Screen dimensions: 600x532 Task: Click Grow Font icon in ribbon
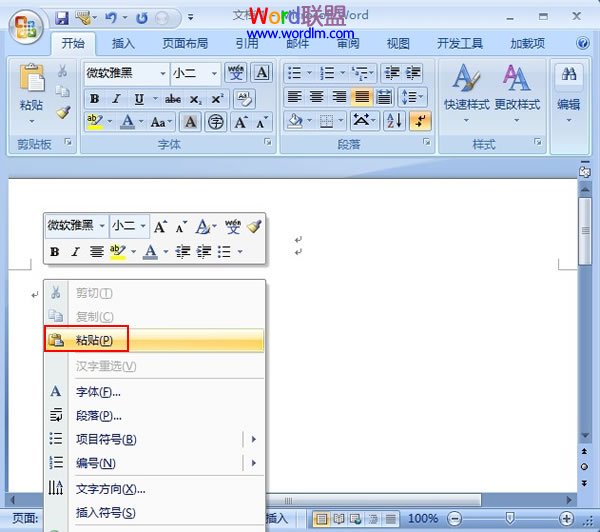pyautogui.click(x=241, y=122)
